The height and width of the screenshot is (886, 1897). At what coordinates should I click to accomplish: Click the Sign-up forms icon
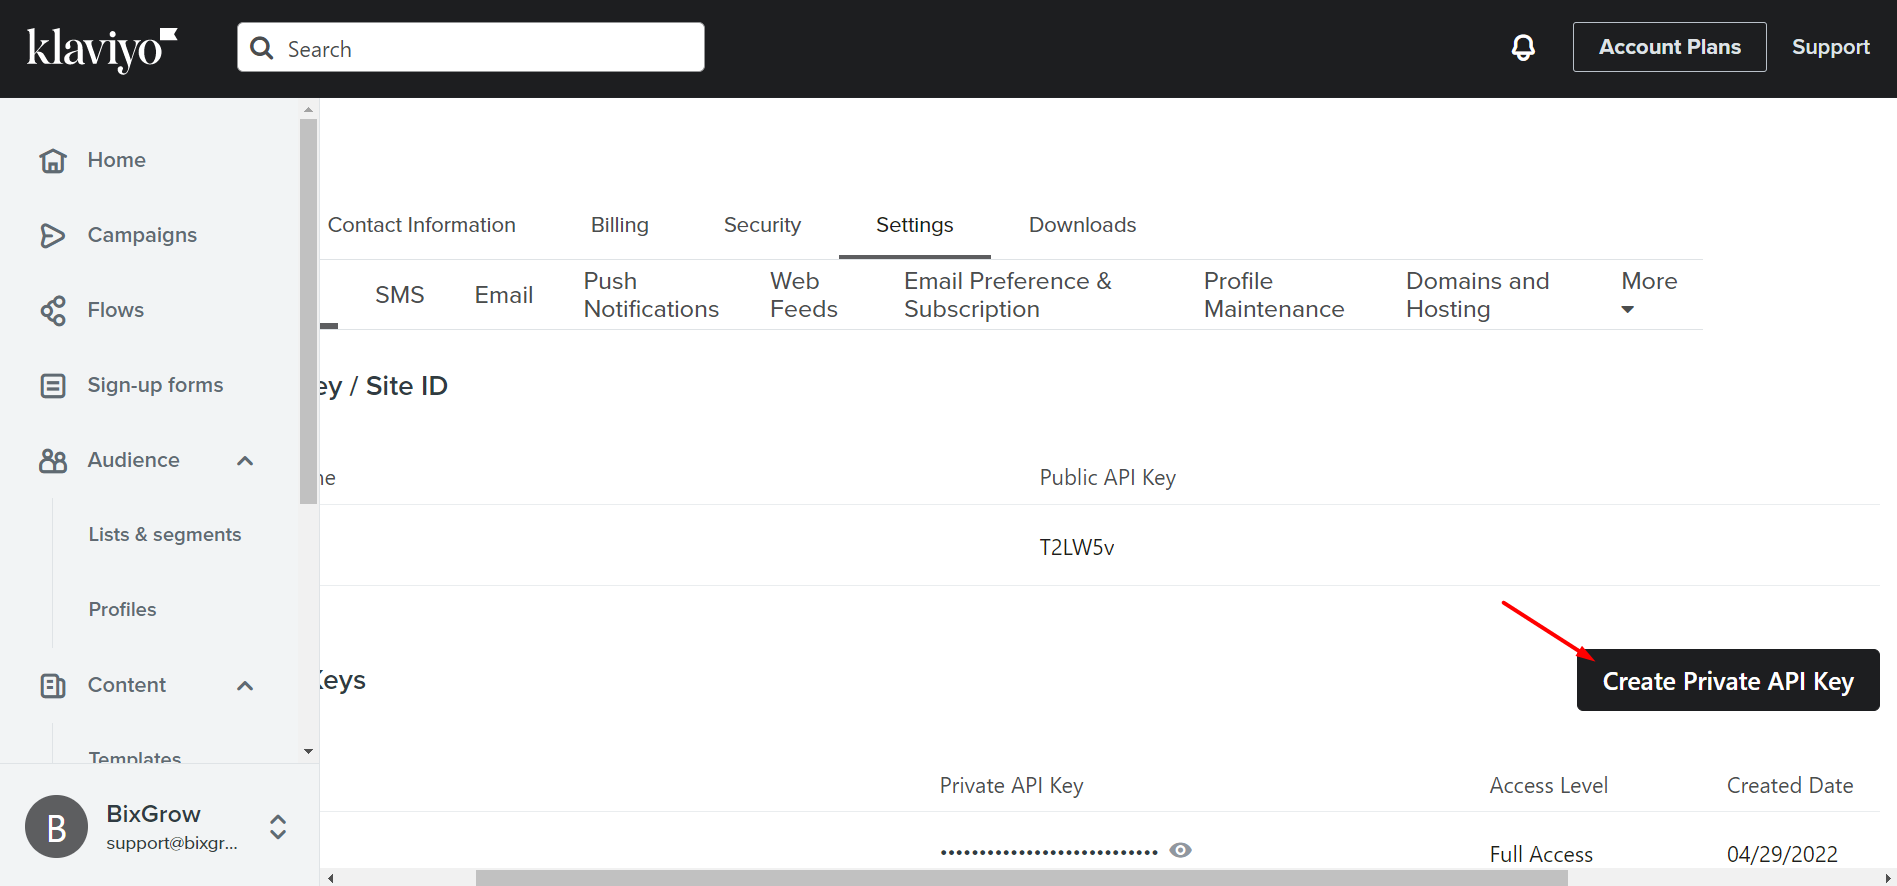pos(53,385)
